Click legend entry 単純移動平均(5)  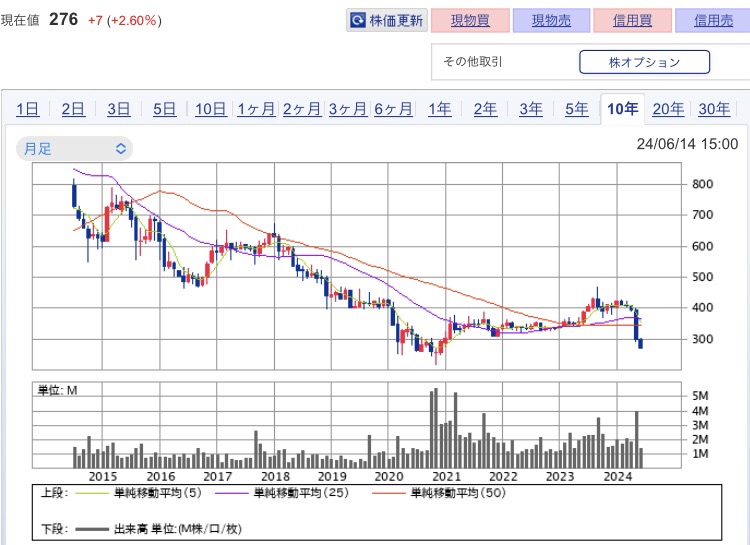pos(158,492)
